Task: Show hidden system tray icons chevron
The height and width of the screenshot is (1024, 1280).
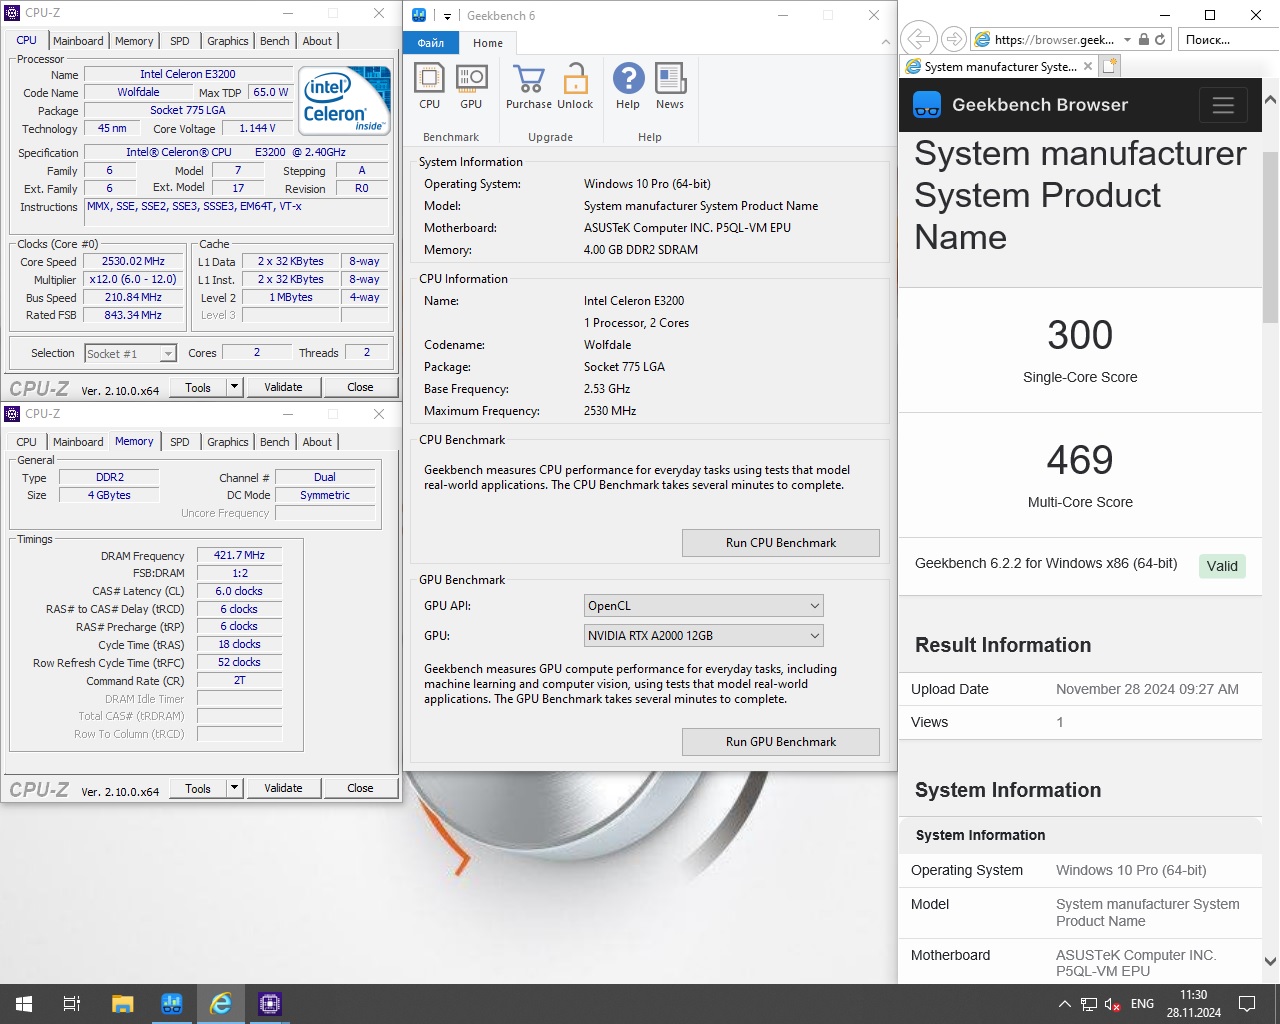Action: [x=1064, y=1004]
